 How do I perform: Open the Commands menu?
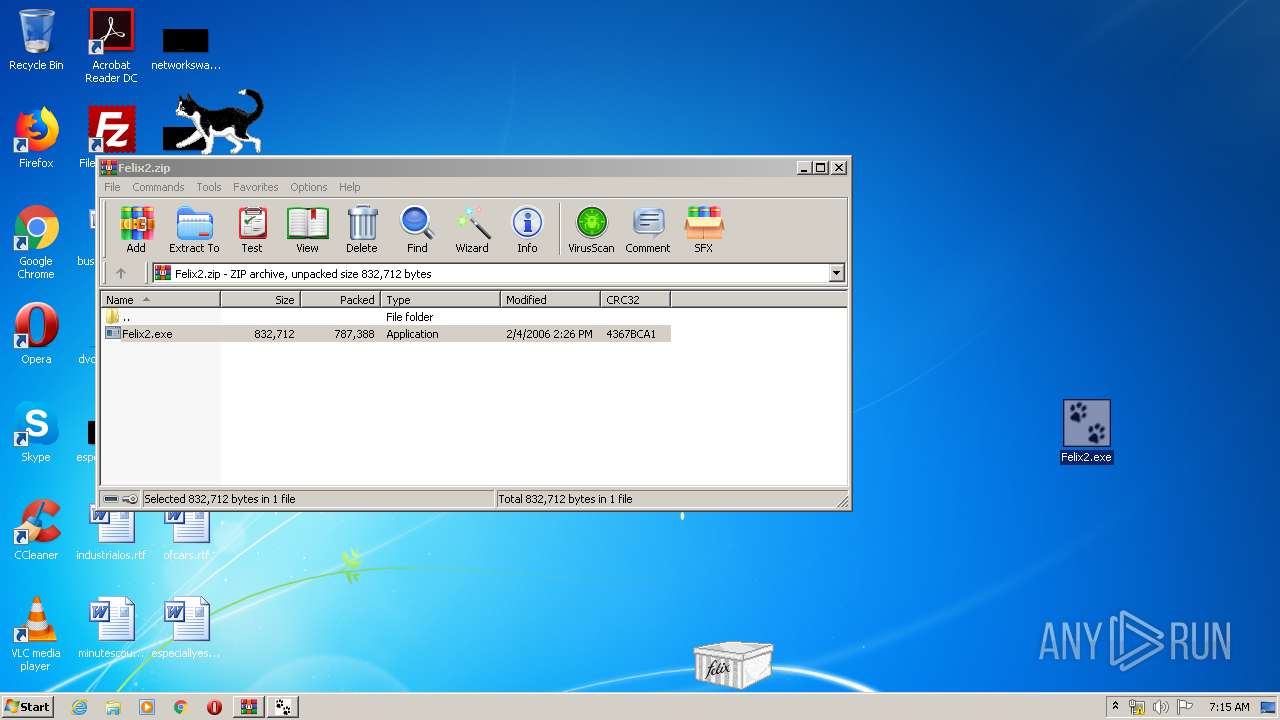(x=158, y=187)
